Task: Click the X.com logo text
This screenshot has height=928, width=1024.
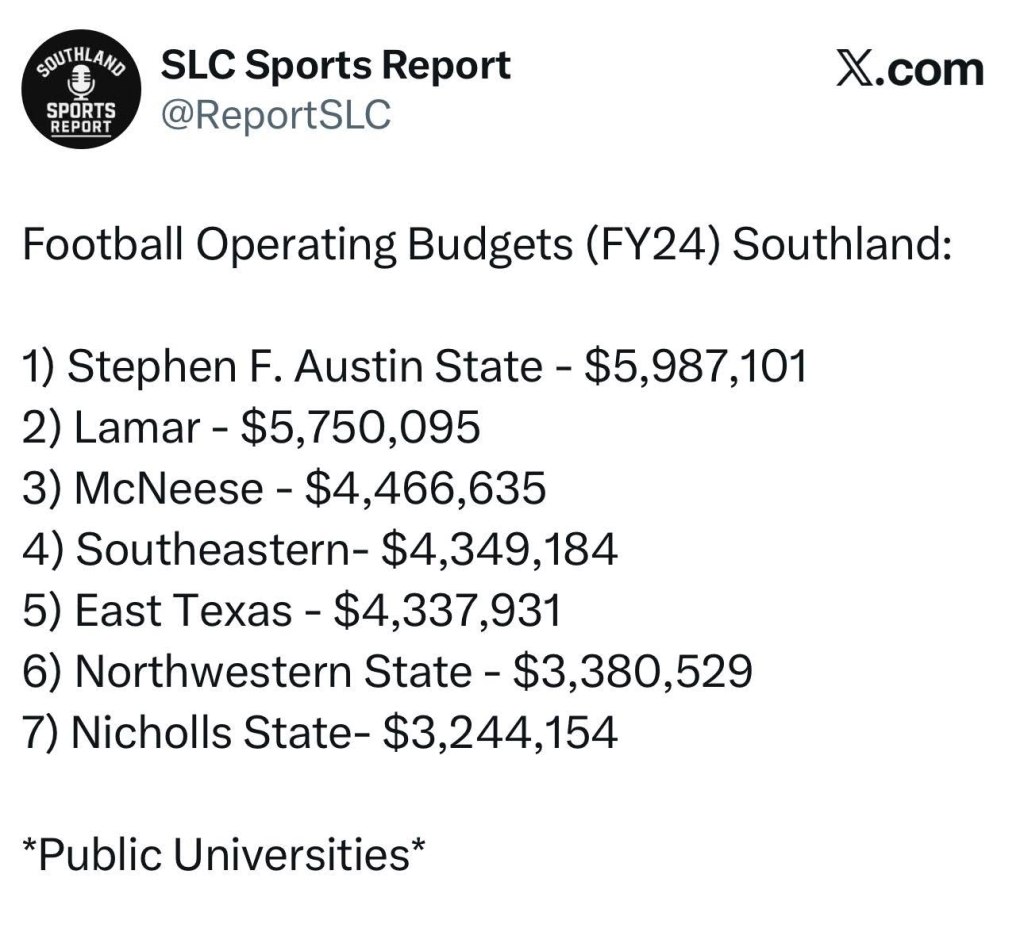Action: coord(910,69)
